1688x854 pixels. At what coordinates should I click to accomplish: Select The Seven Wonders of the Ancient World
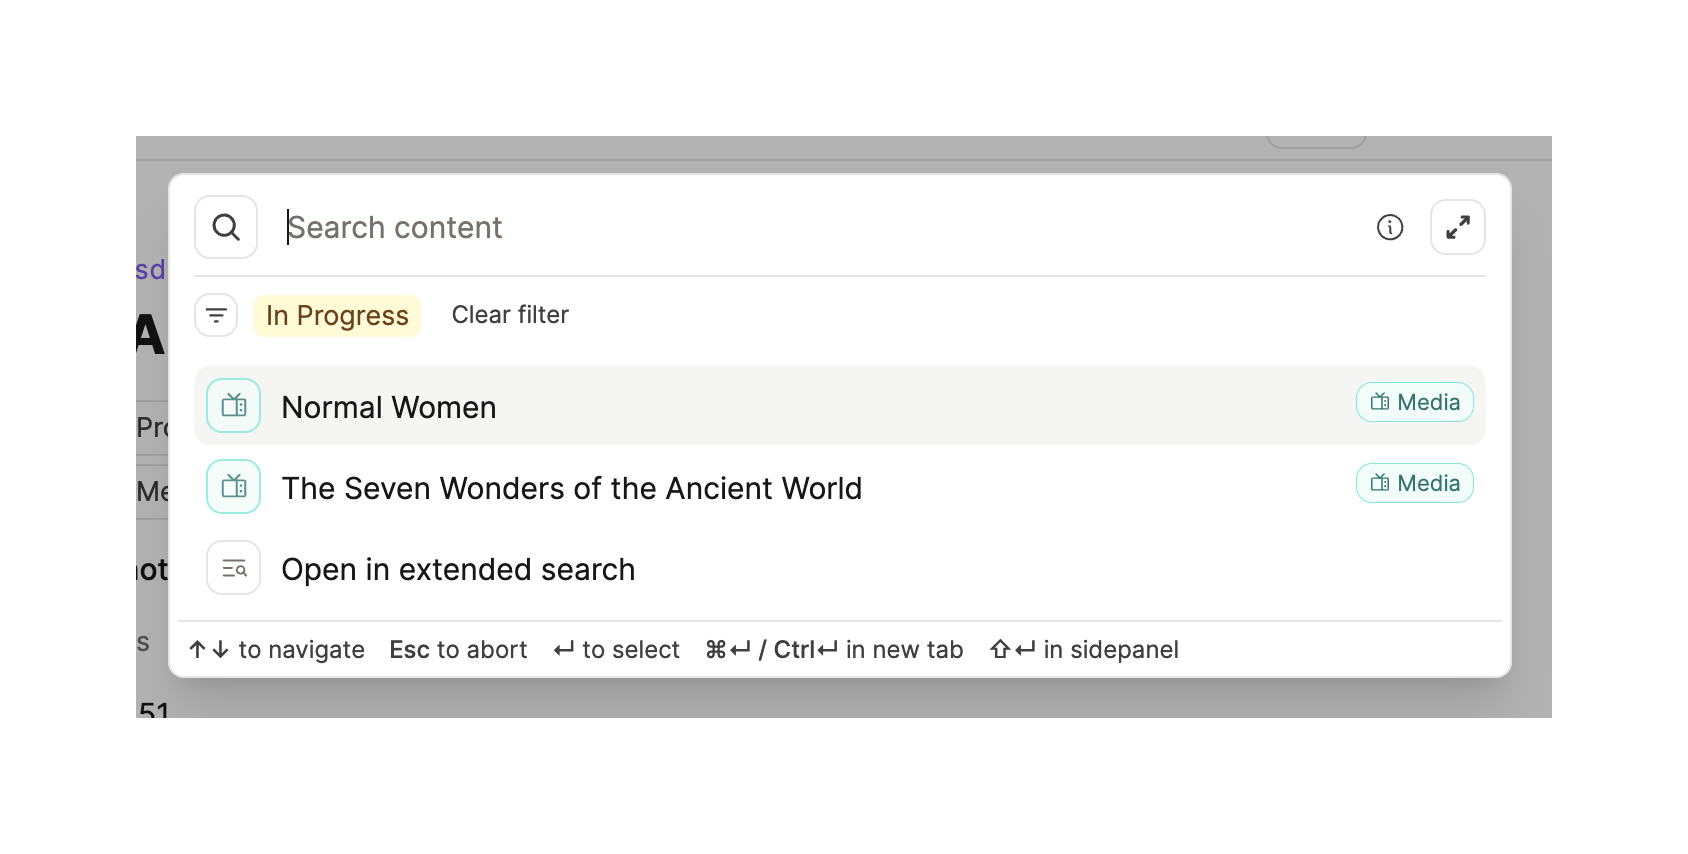pyautogui.click(x=571, y=488)
